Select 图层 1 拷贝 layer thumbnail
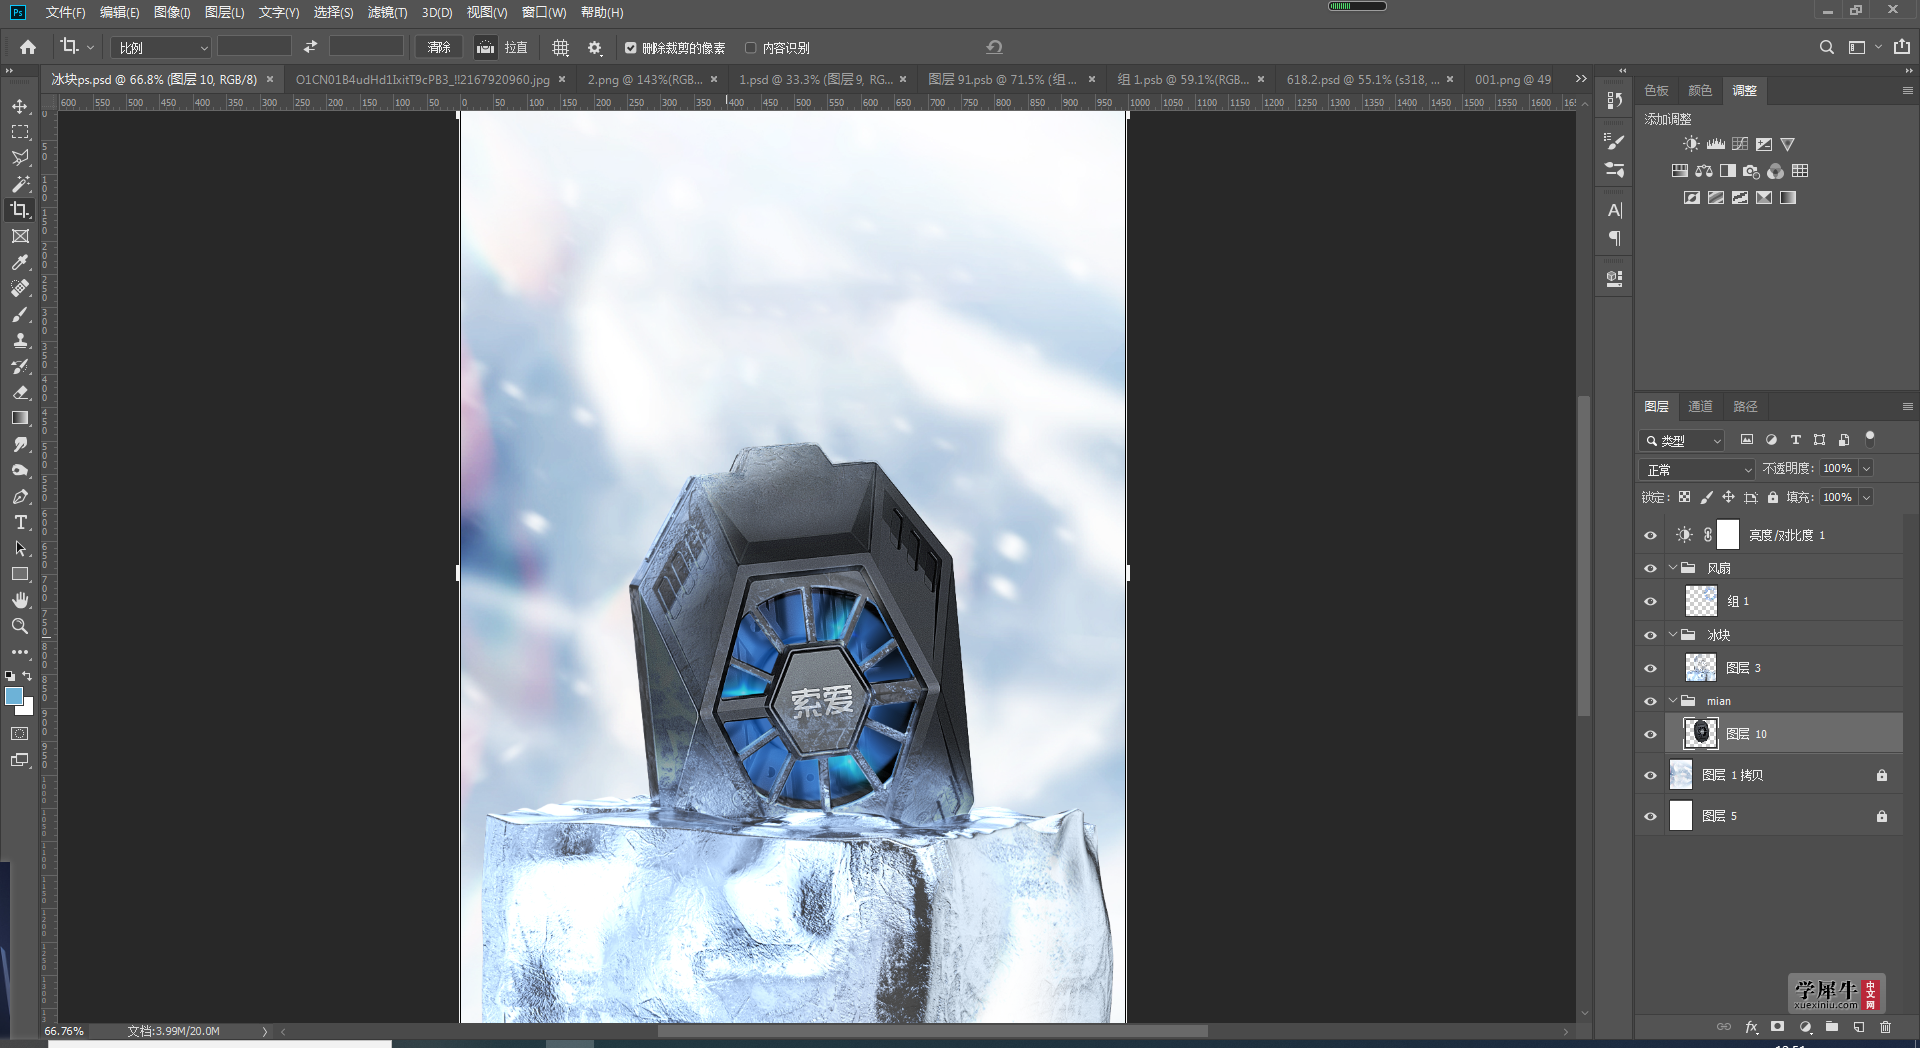Screen dimensions: 1920x1048 click(x=1681, y=775)
